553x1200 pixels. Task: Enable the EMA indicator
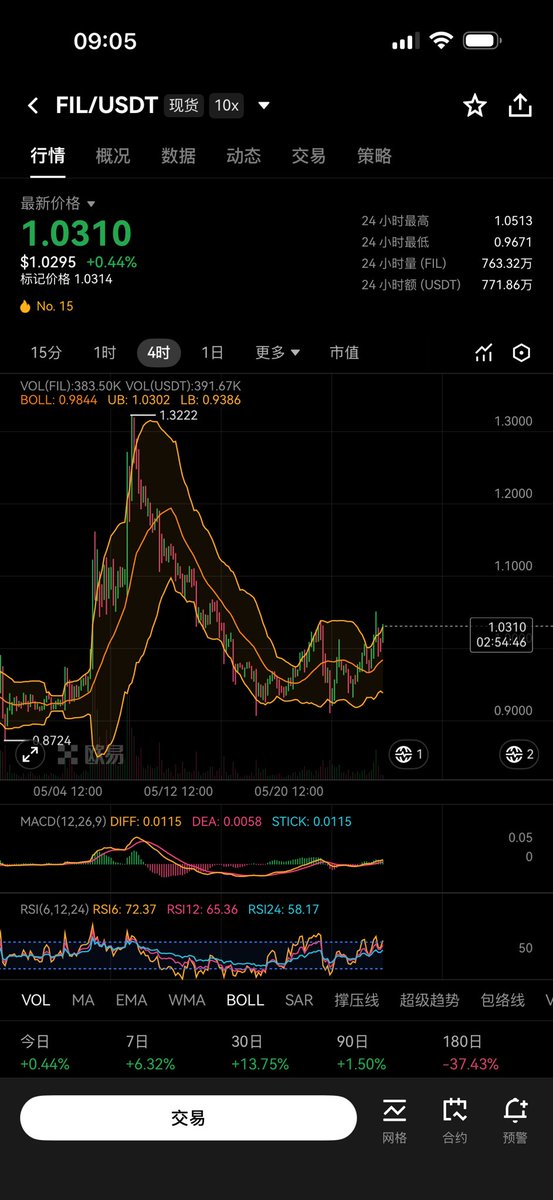[x=131, y=1000]
